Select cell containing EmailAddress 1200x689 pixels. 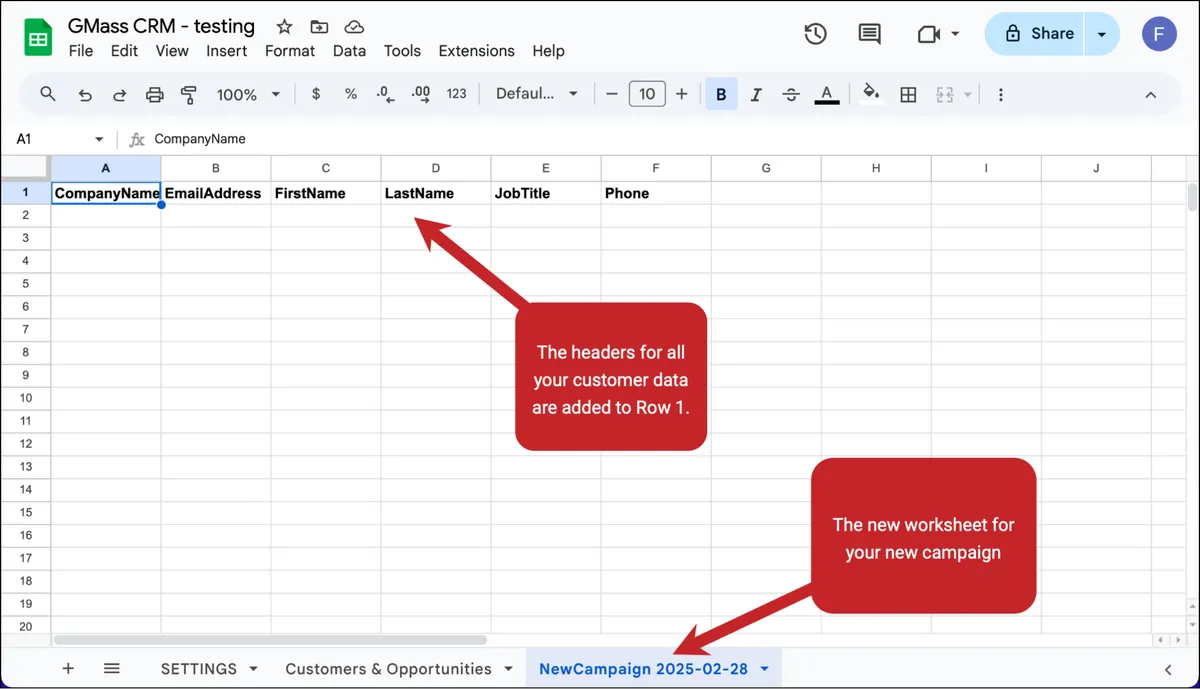(x=216, y=193)
